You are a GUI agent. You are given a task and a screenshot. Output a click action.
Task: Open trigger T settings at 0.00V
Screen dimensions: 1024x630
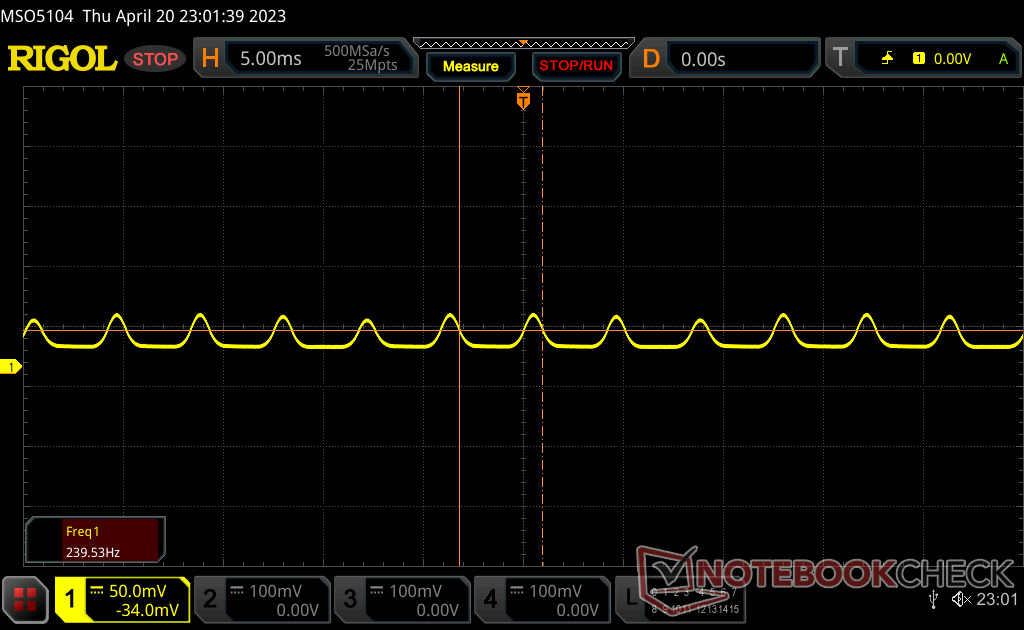click(923, 59)
